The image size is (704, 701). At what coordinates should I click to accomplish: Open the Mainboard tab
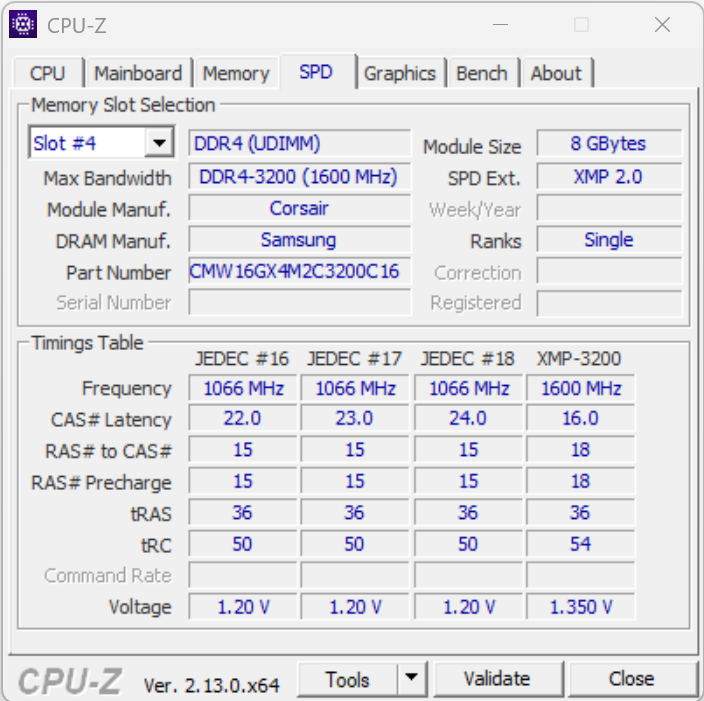(138, 73)
